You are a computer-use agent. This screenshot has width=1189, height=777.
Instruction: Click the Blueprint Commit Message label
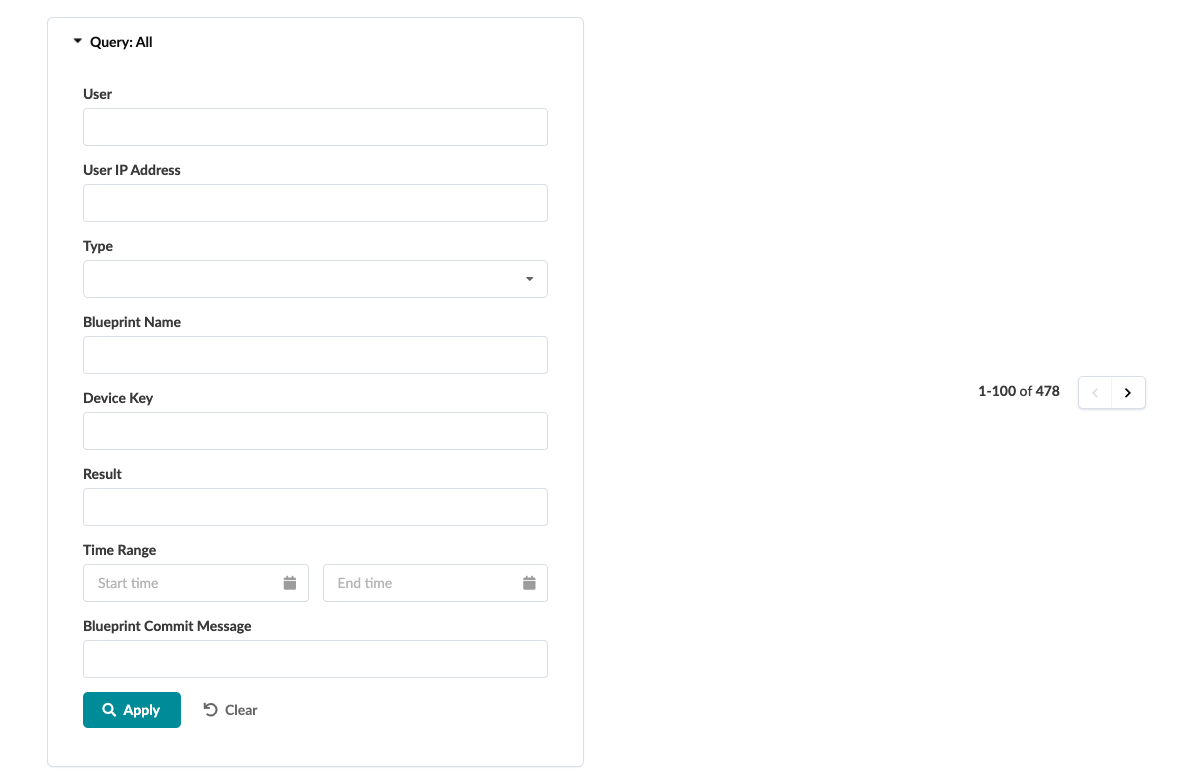click(x=167, y=626)
